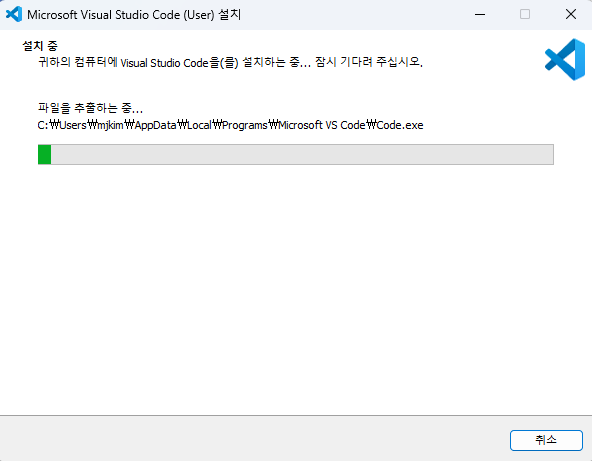This screenshot has height=461, width=592.
Task: Click the disabled maximize button
Action: point(525,14)
